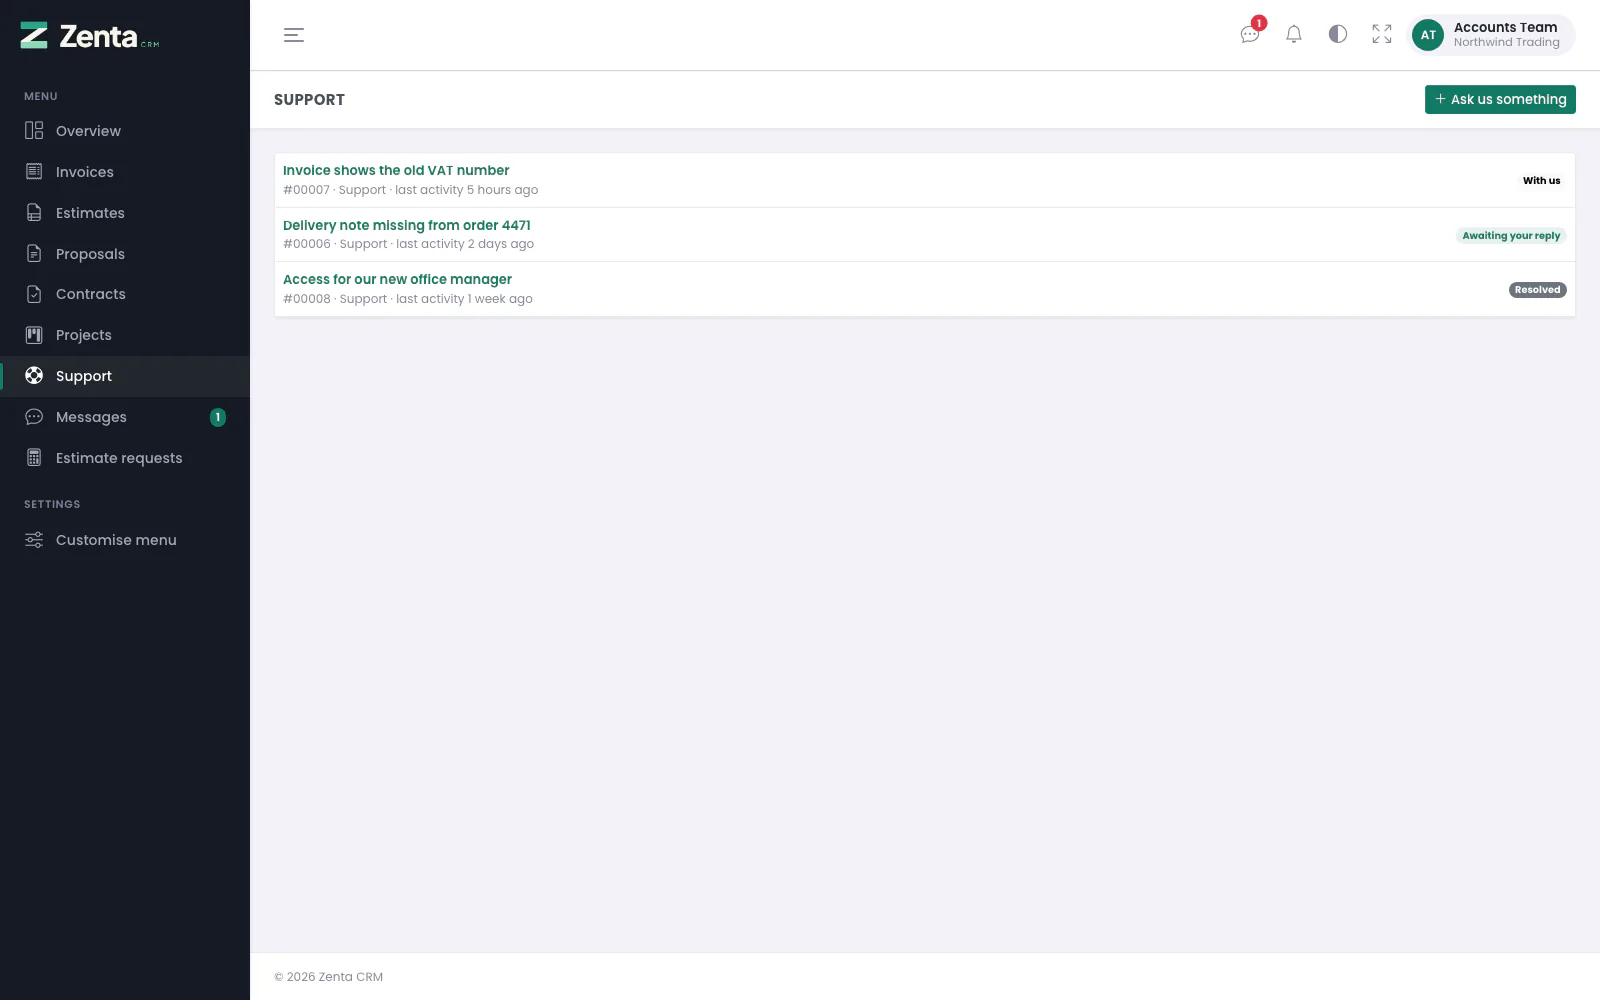
Task: Click the Customise menu sliders icon
Action: click(x=34, y=540)
